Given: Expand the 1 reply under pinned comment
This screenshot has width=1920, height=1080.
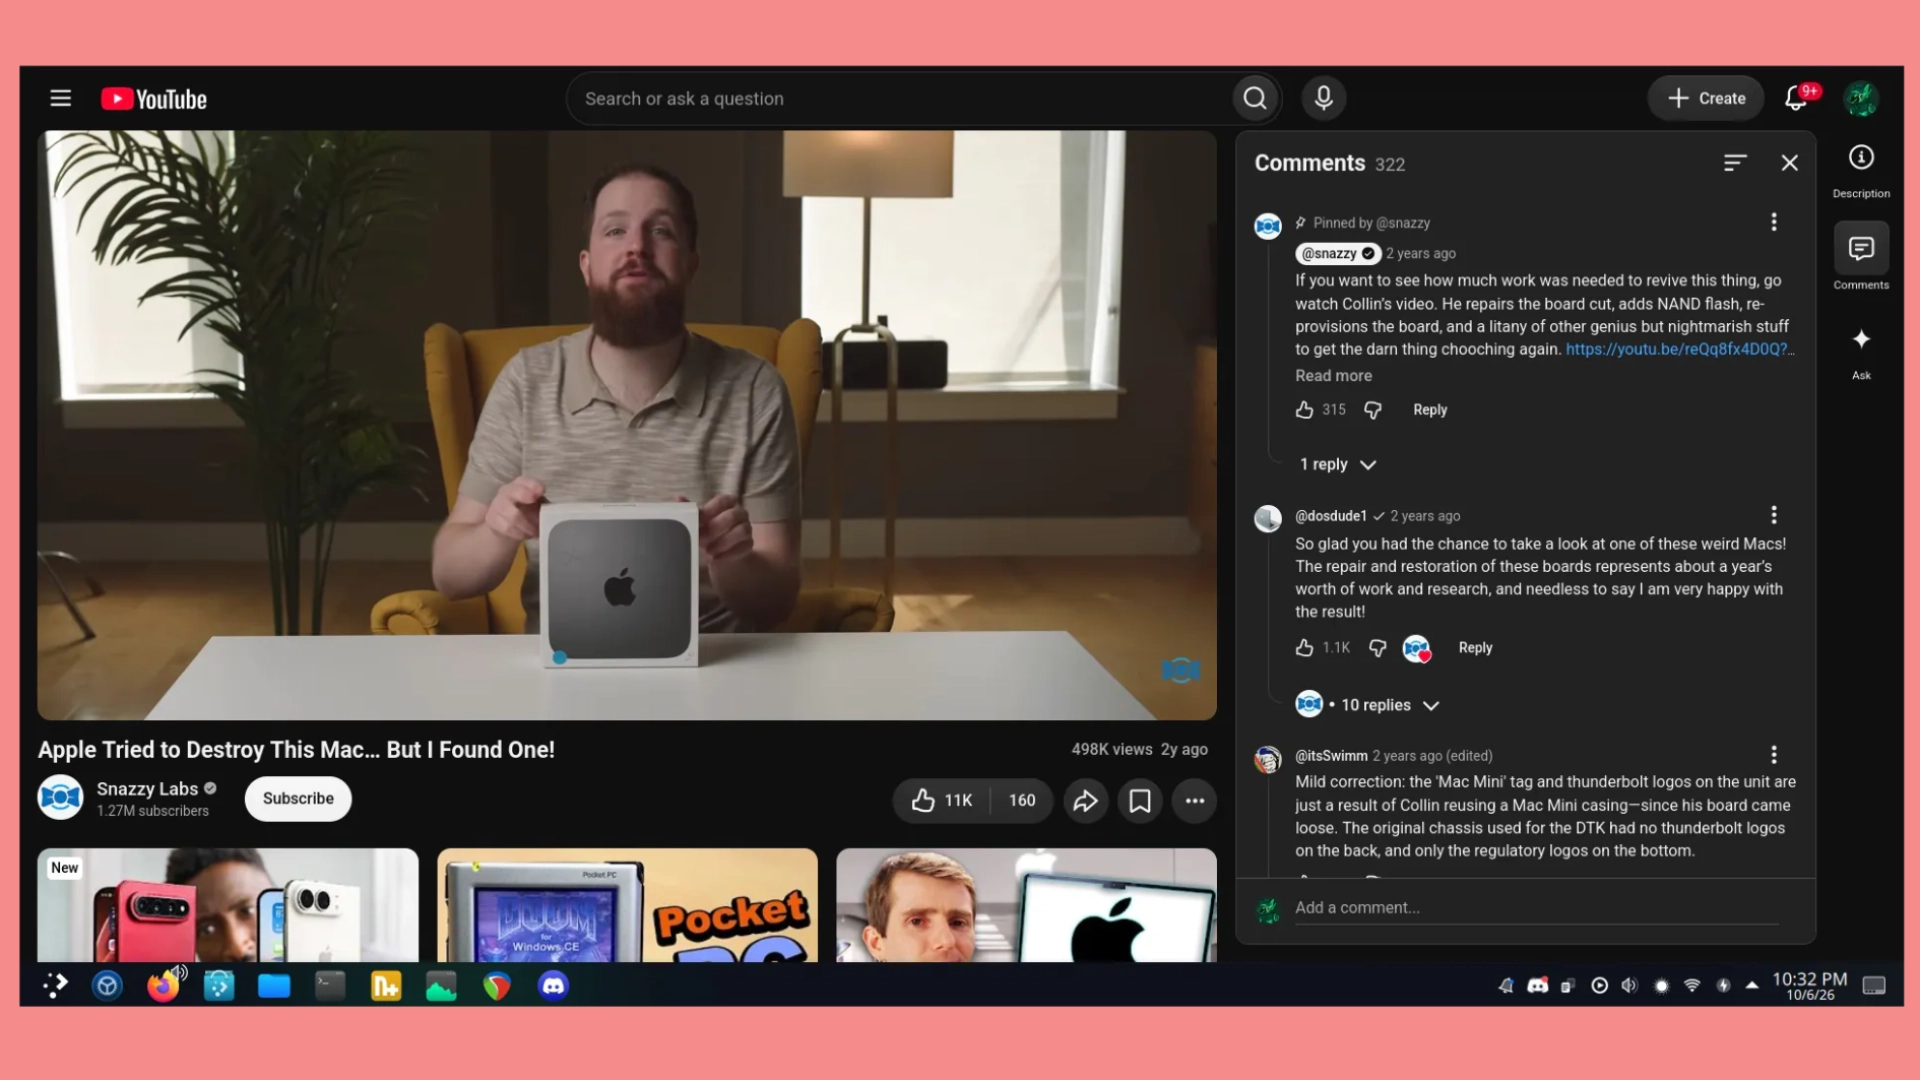Looking at the screenshot, I should pos(1338,464).
